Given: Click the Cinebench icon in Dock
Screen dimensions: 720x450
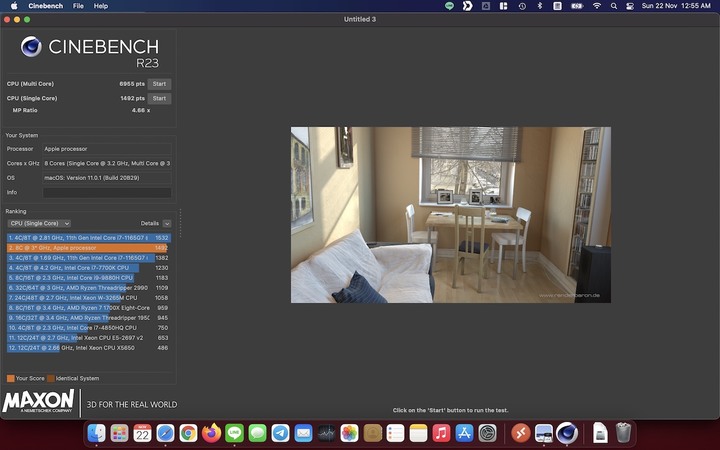Looking at the screenshot, I should [x=567, y=433].
